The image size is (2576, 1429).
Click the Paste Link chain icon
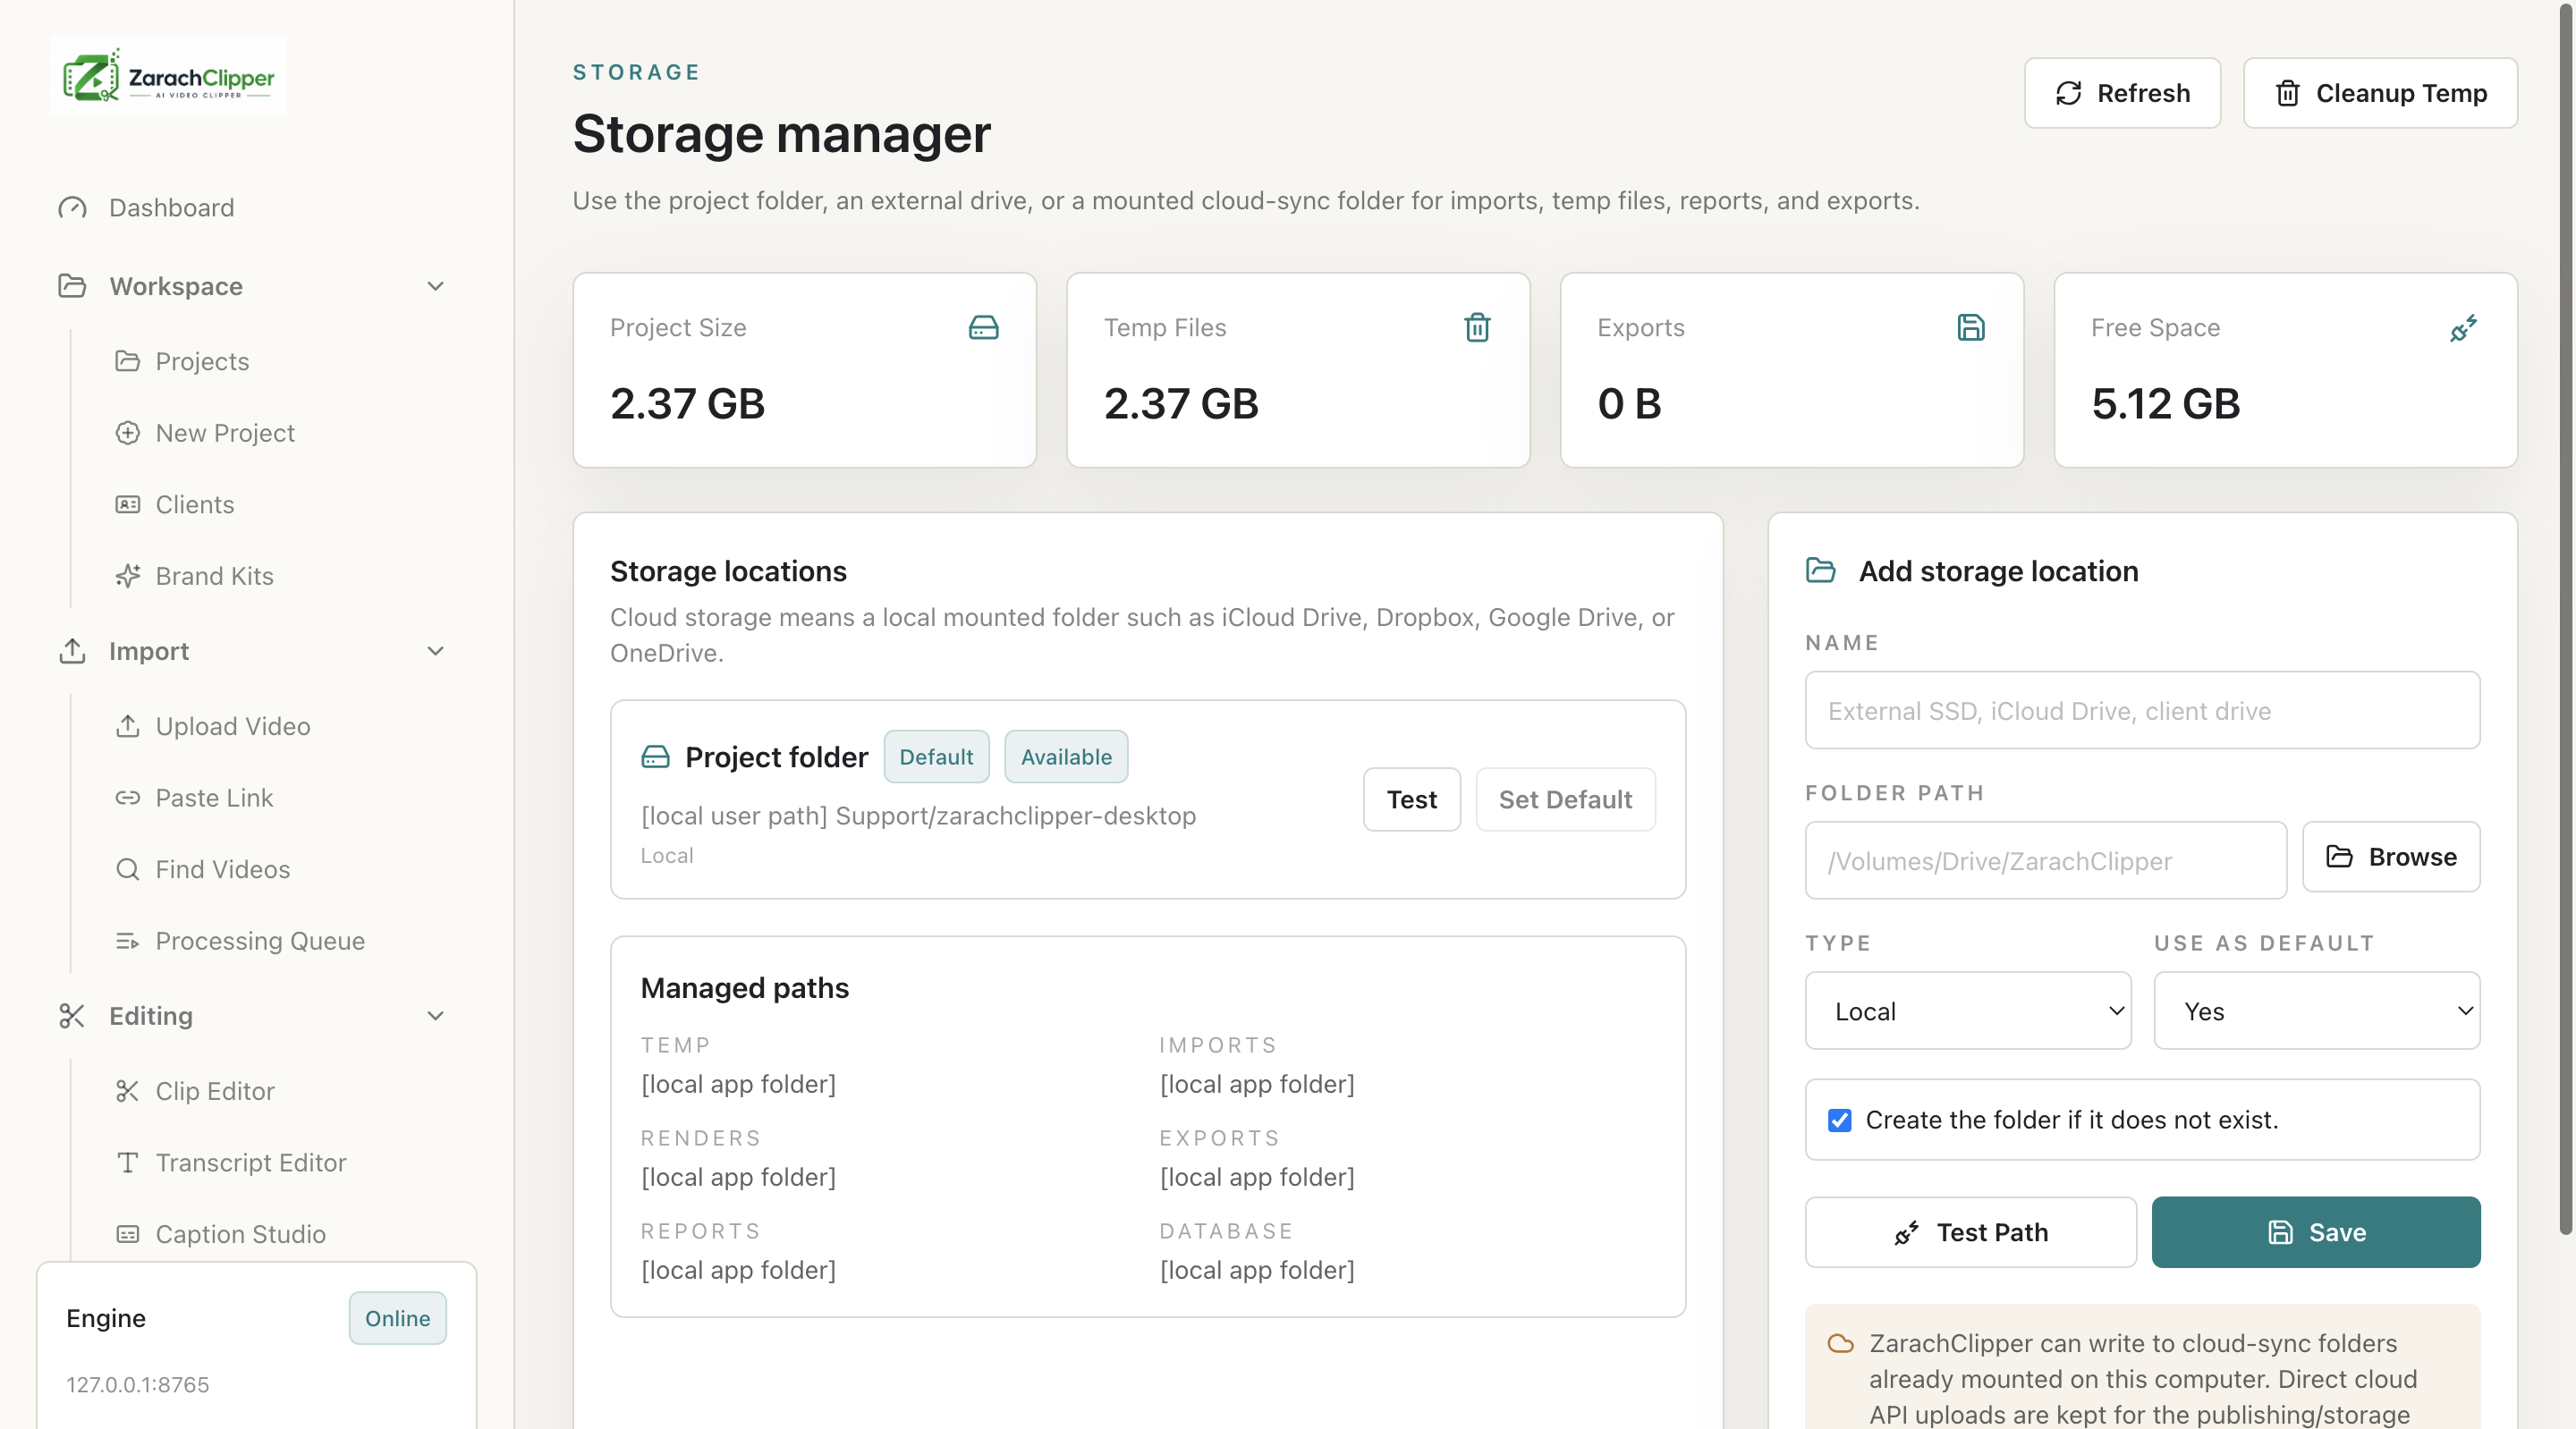pos(127,798)
